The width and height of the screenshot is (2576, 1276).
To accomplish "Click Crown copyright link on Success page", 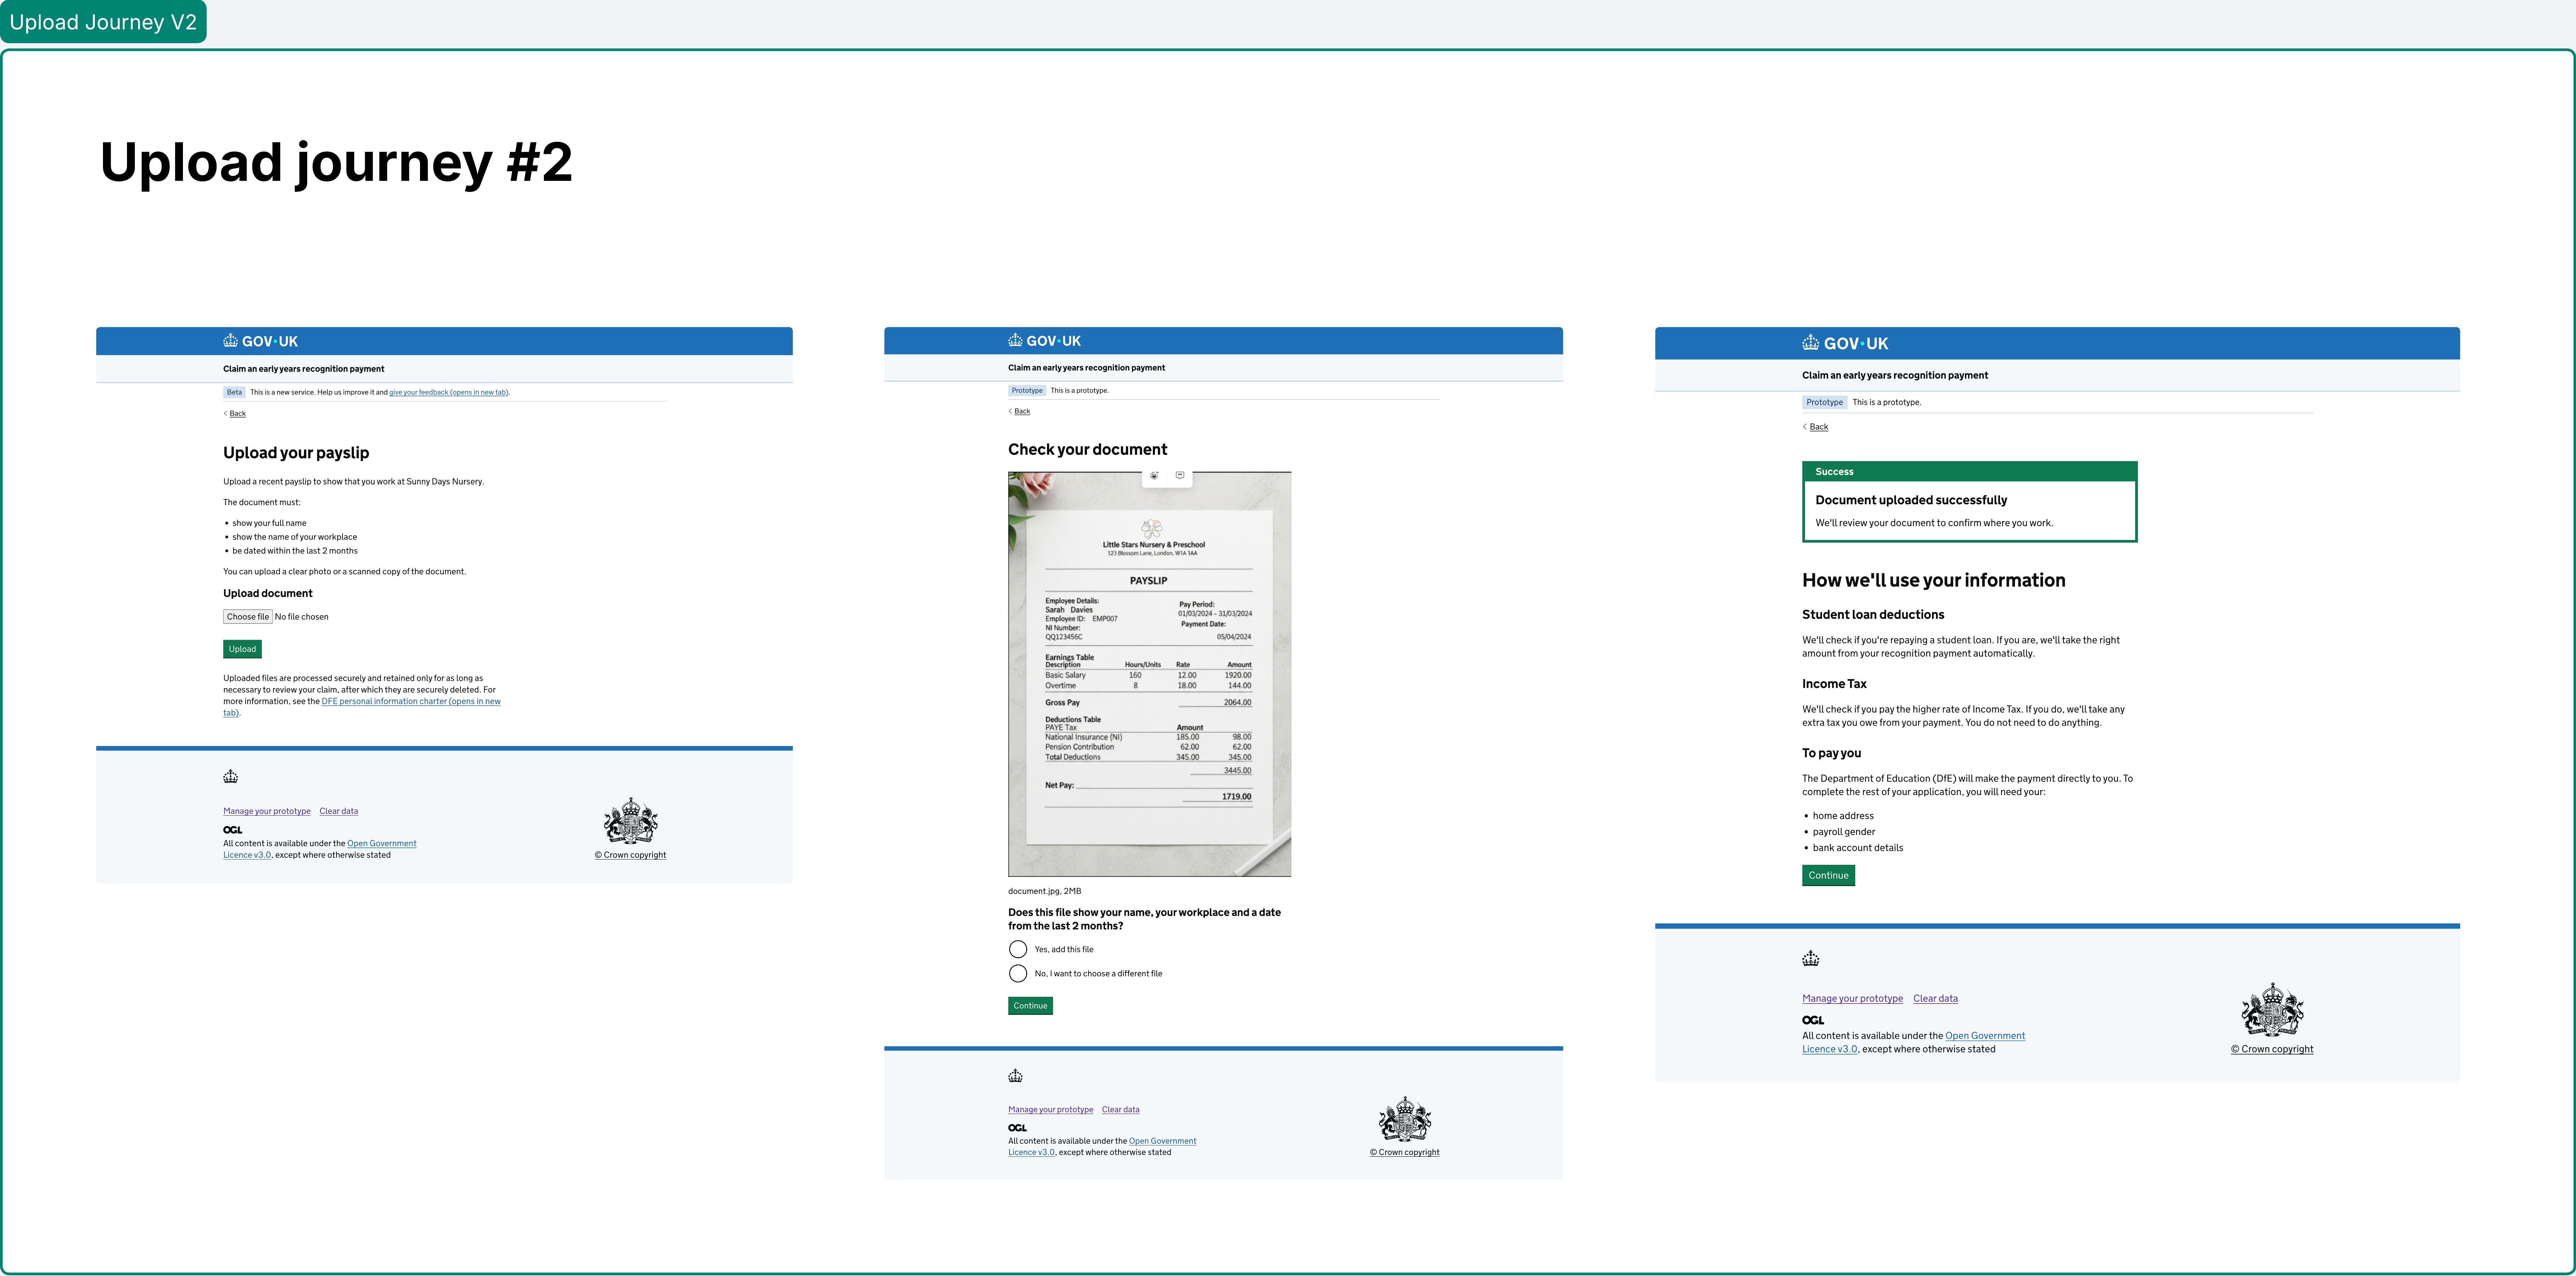I will [x=2272, y=1049].
